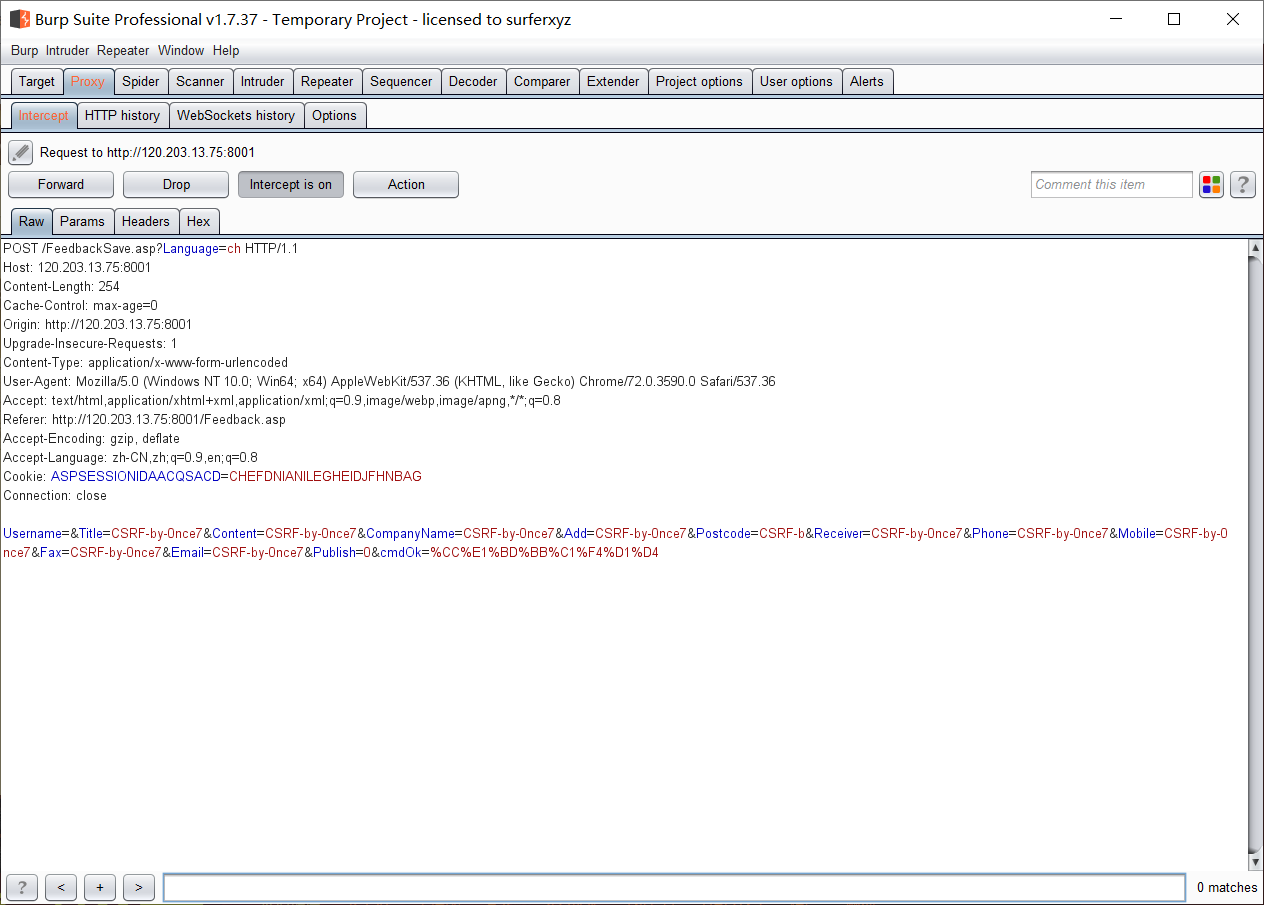Switch to the Hex view tab
Viewport: 1264px width, 905px height.
point(199,222)
